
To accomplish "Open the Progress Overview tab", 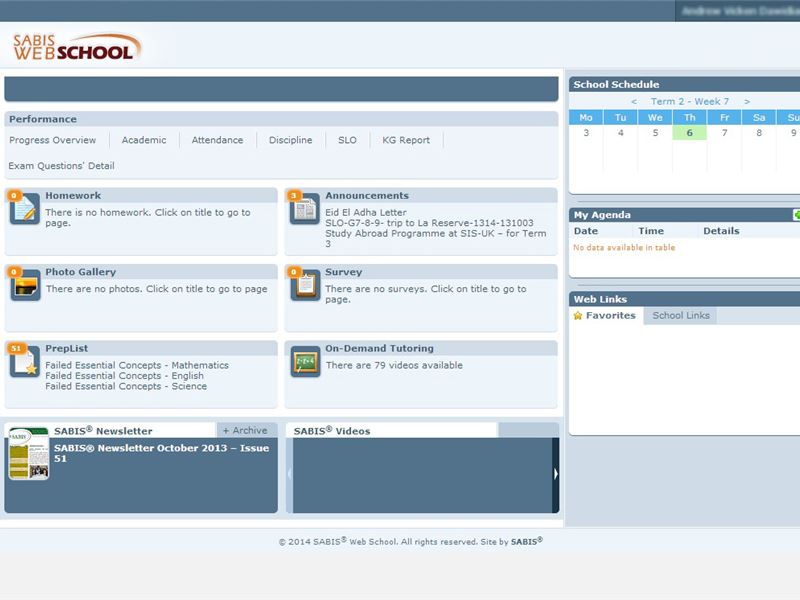I will (x=53, y=140).
